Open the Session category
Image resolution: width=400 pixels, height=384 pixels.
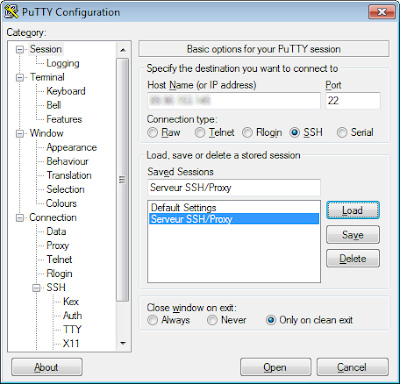coord(46,49)
